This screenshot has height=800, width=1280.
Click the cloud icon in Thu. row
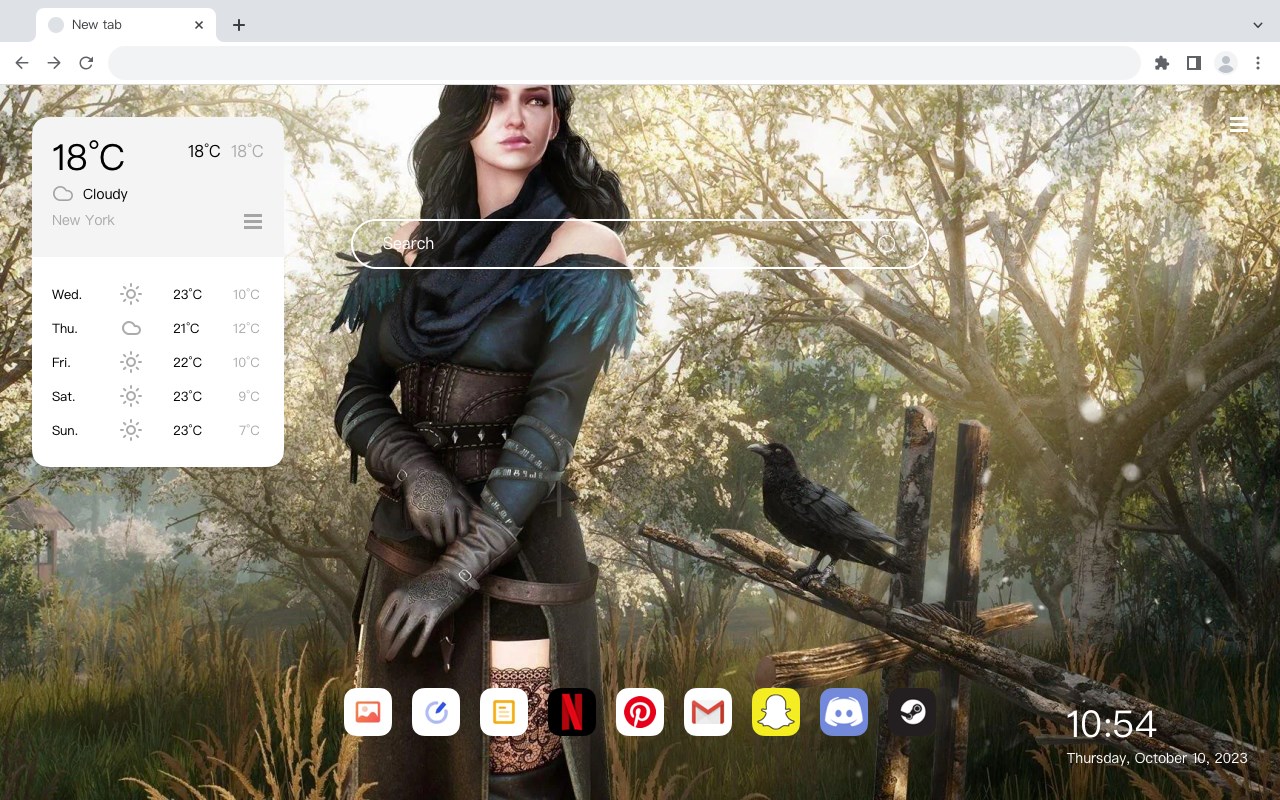[x=131, y=328]
